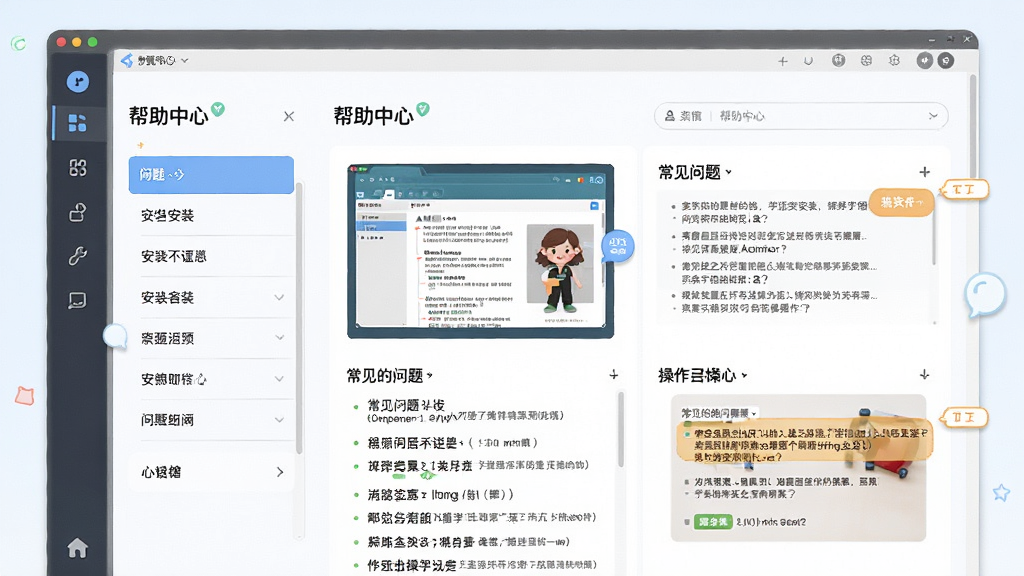Image resolution: width=1024 pixels, height=576 pixels.
Task: Open the dropdown arrow next to the 操作 section heading
Action: click(744, 376)
